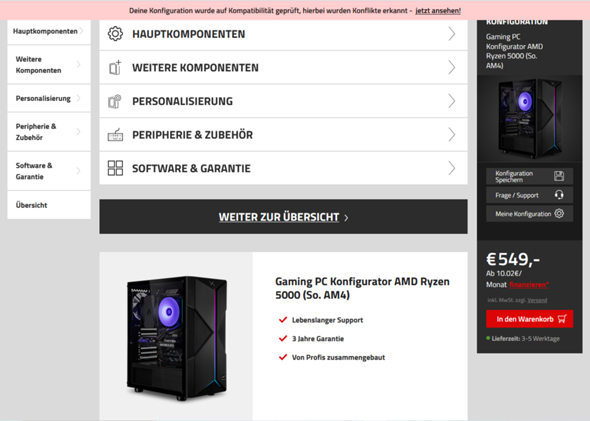
Task: Click the WEITER ZUR ÜBERSICHT button
Action: click(x=283, y=217)
